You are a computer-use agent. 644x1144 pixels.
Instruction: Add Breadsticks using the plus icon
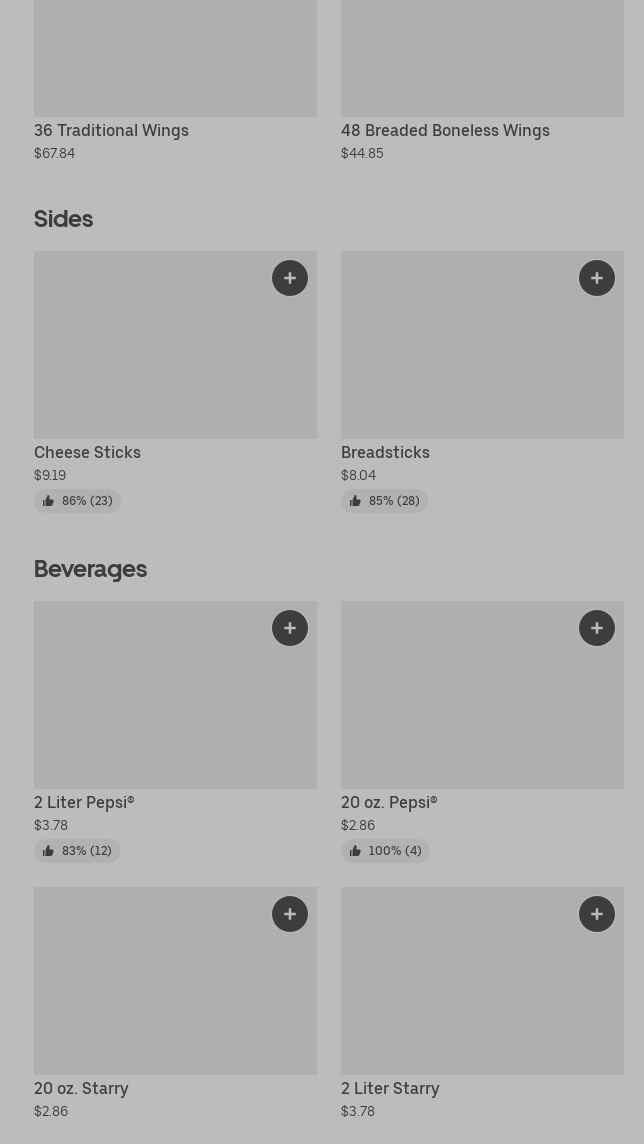point(597,278)
